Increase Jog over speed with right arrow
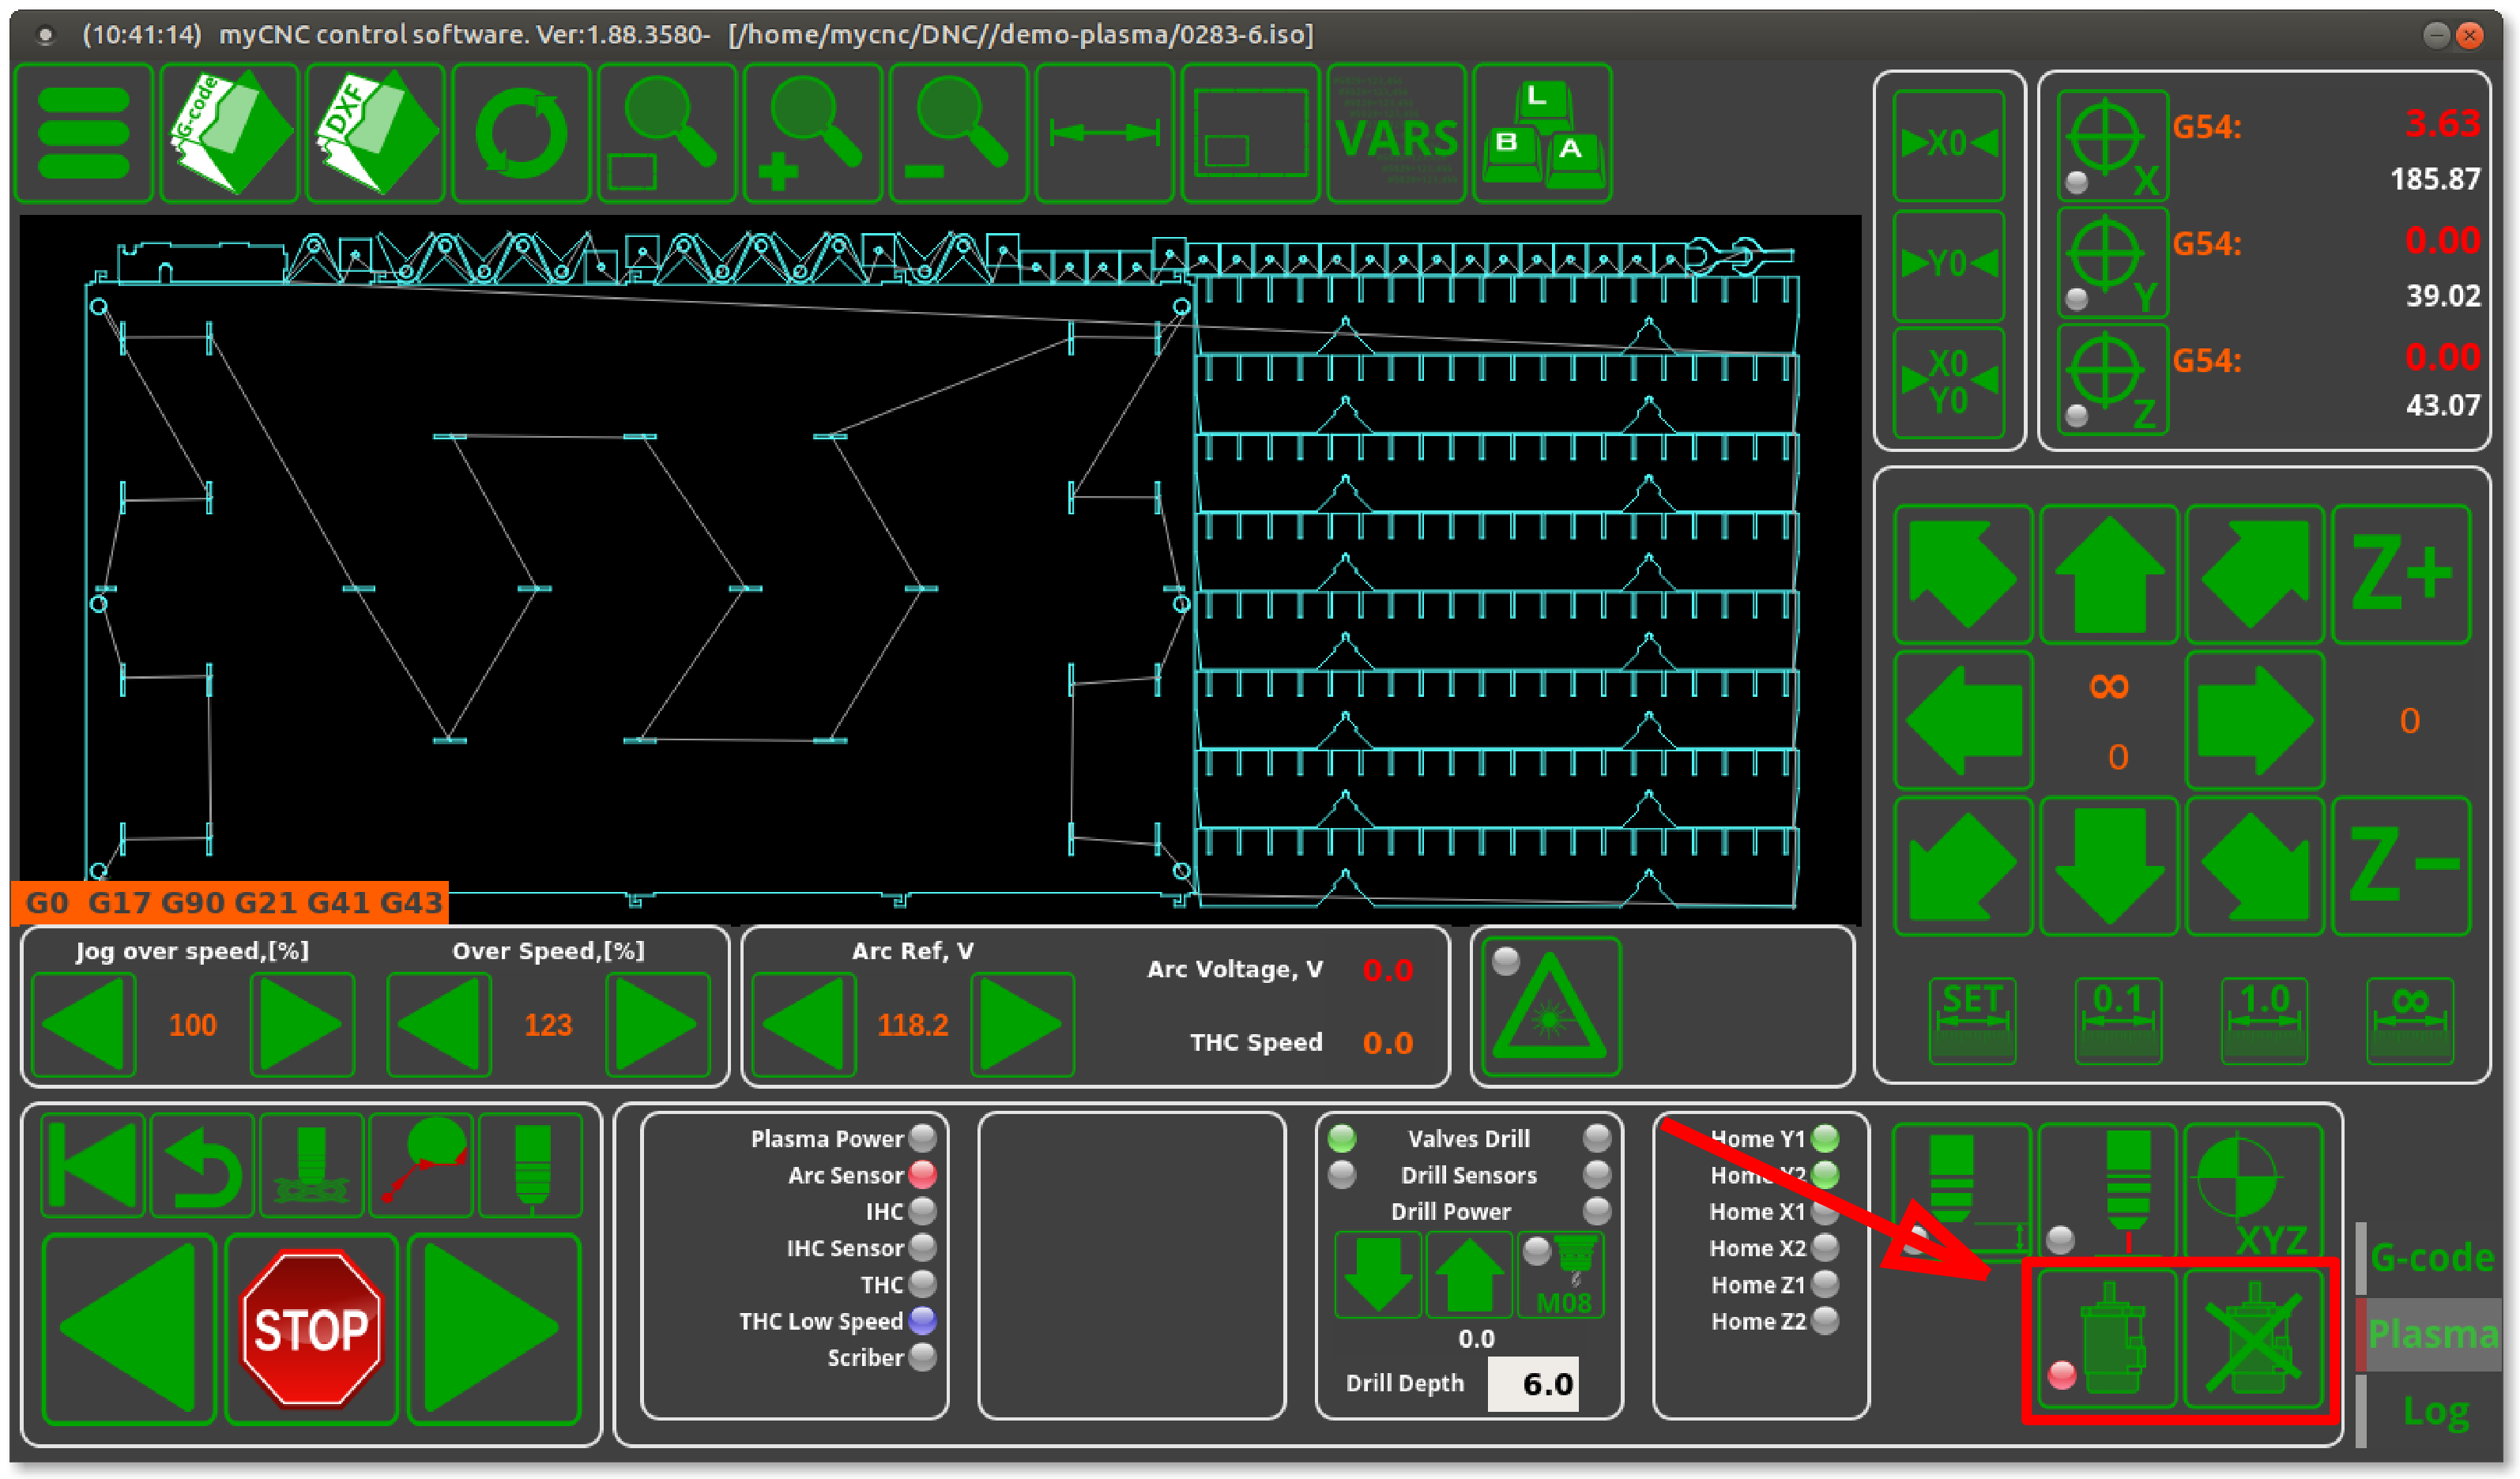The image size is (2520, 1479). pyautogui.click(x=301, y=1024)
